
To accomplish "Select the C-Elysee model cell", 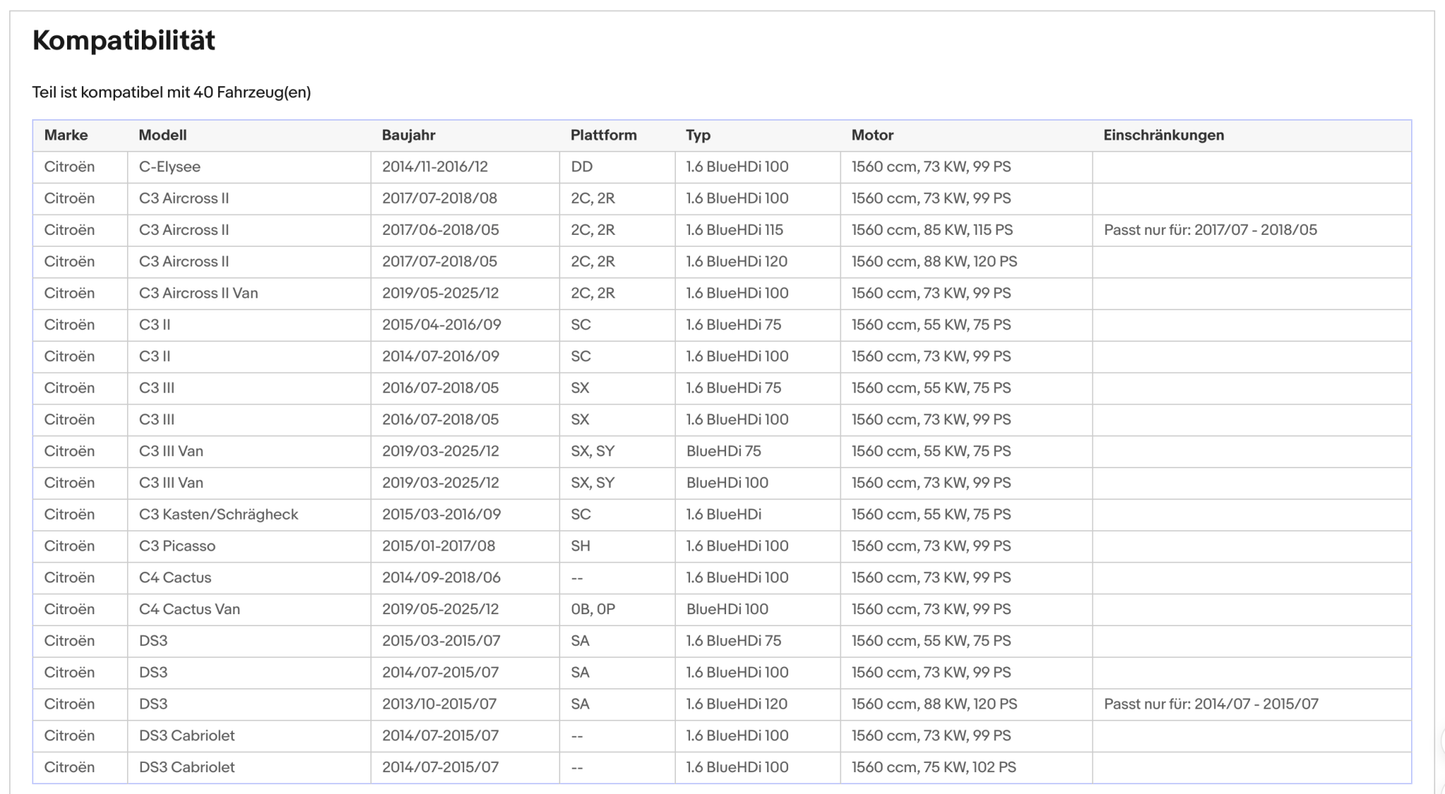I will tap(249, 167).
